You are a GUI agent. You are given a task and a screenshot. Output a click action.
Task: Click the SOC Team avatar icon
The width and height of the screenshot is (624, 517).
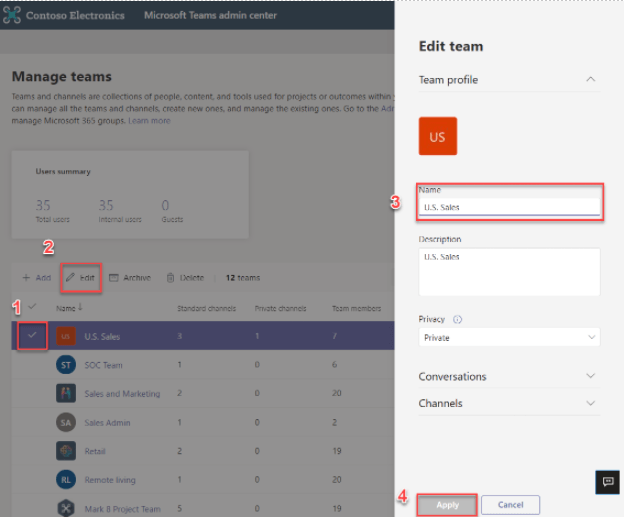click(x=66, y=365)
